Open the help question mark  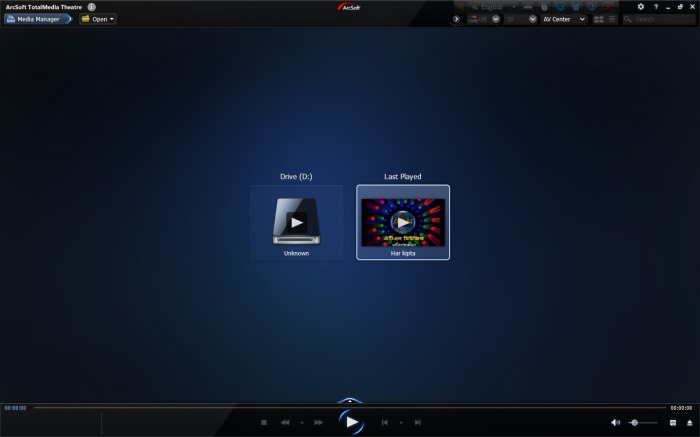pyautogui.click(x=656, y=7)
